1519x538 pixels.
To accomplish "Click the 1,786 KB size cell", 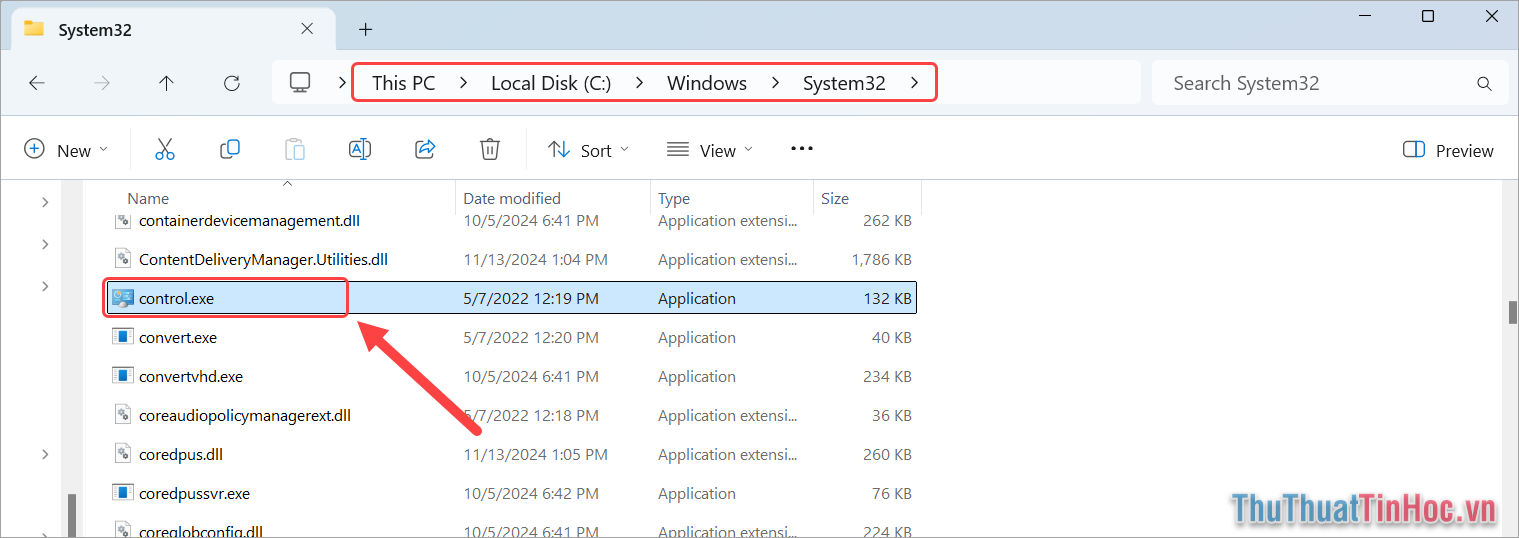I will [881, 259].
